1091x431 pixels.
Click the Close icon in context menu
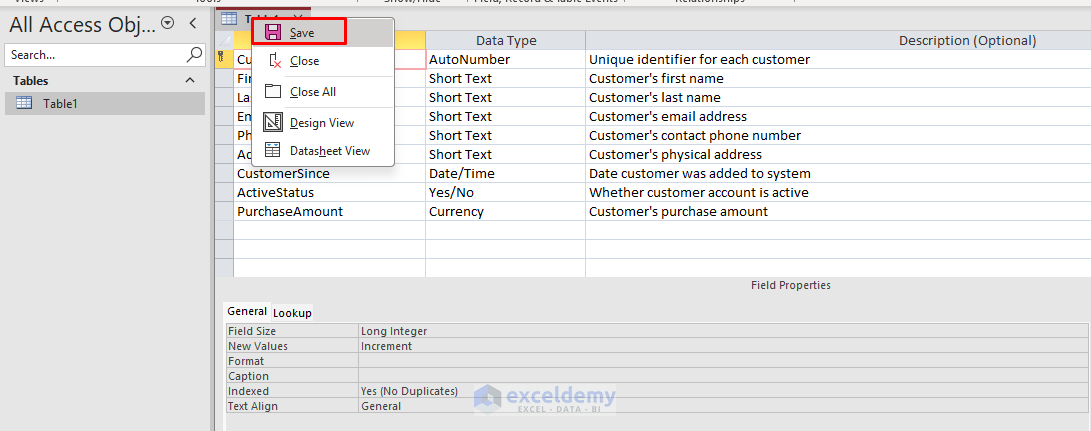(273, 61)
